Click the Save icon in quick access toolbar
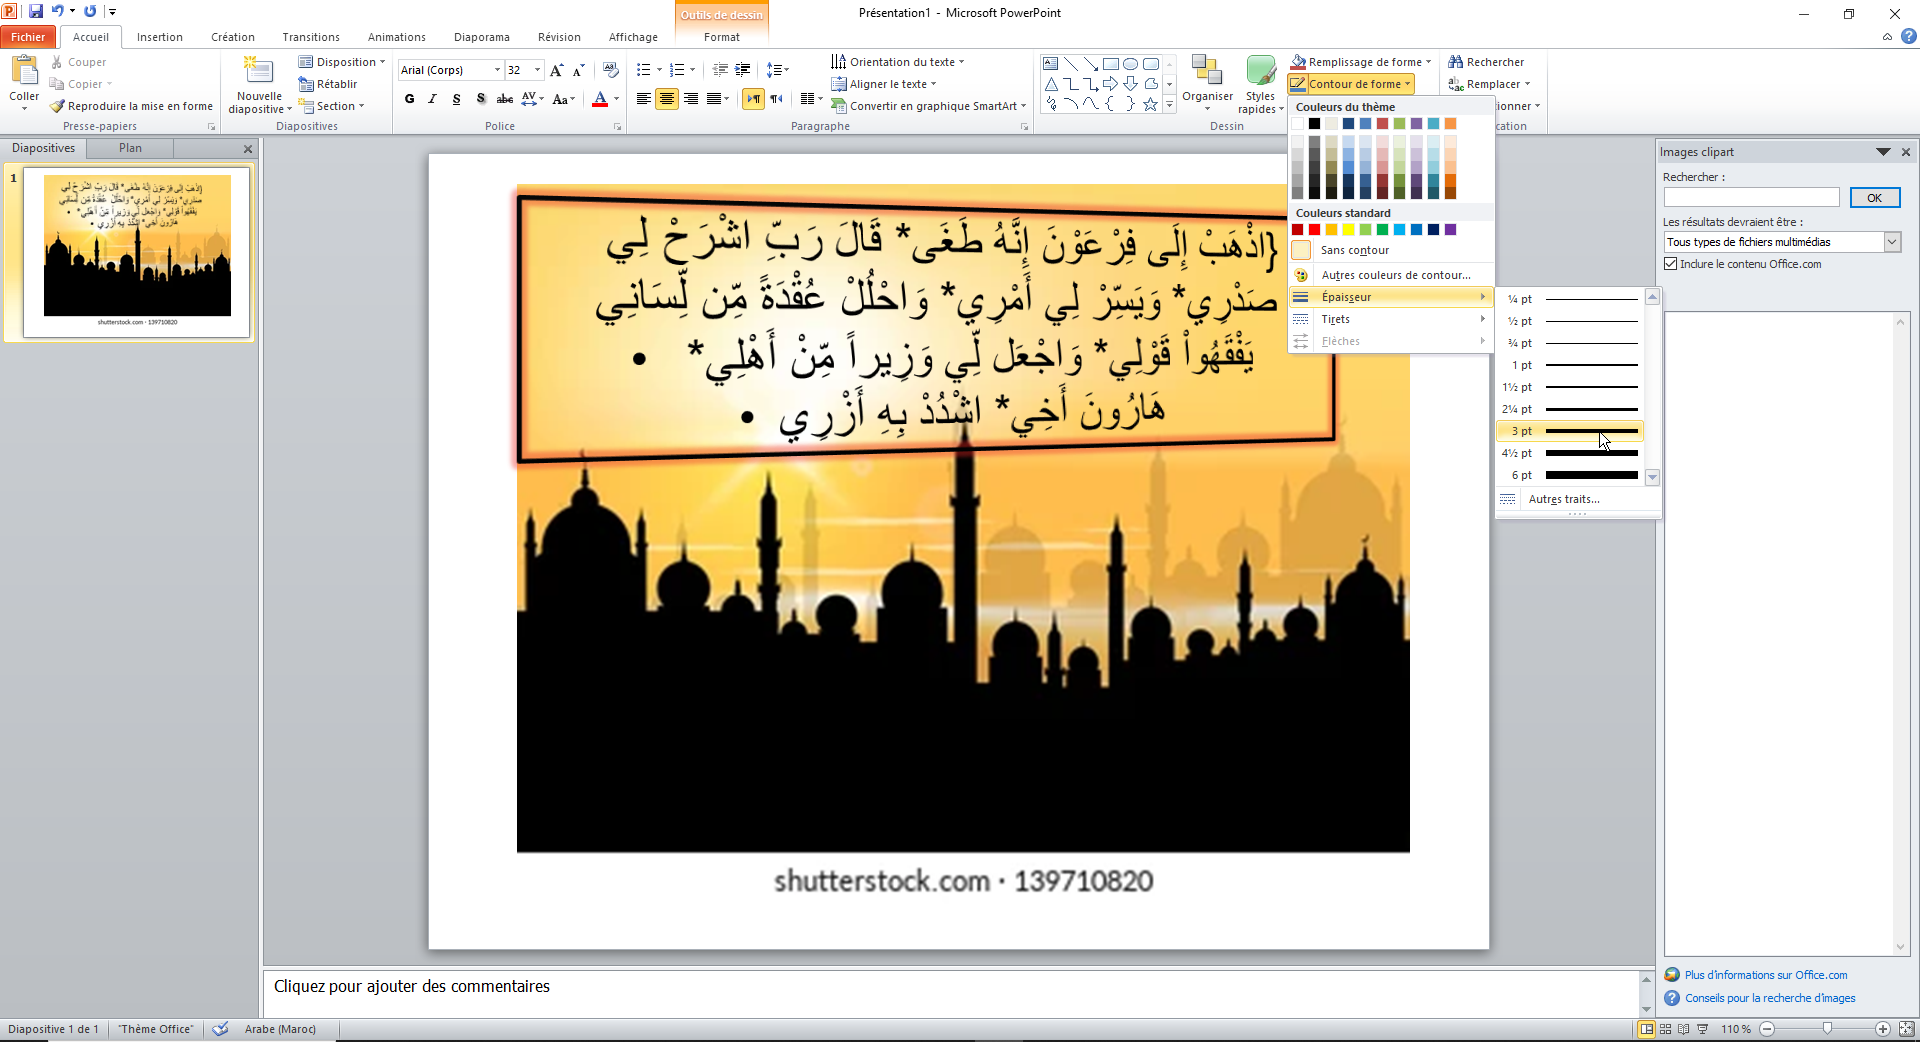This screenshot has width=1920, height=1042. tap(36, 12)
